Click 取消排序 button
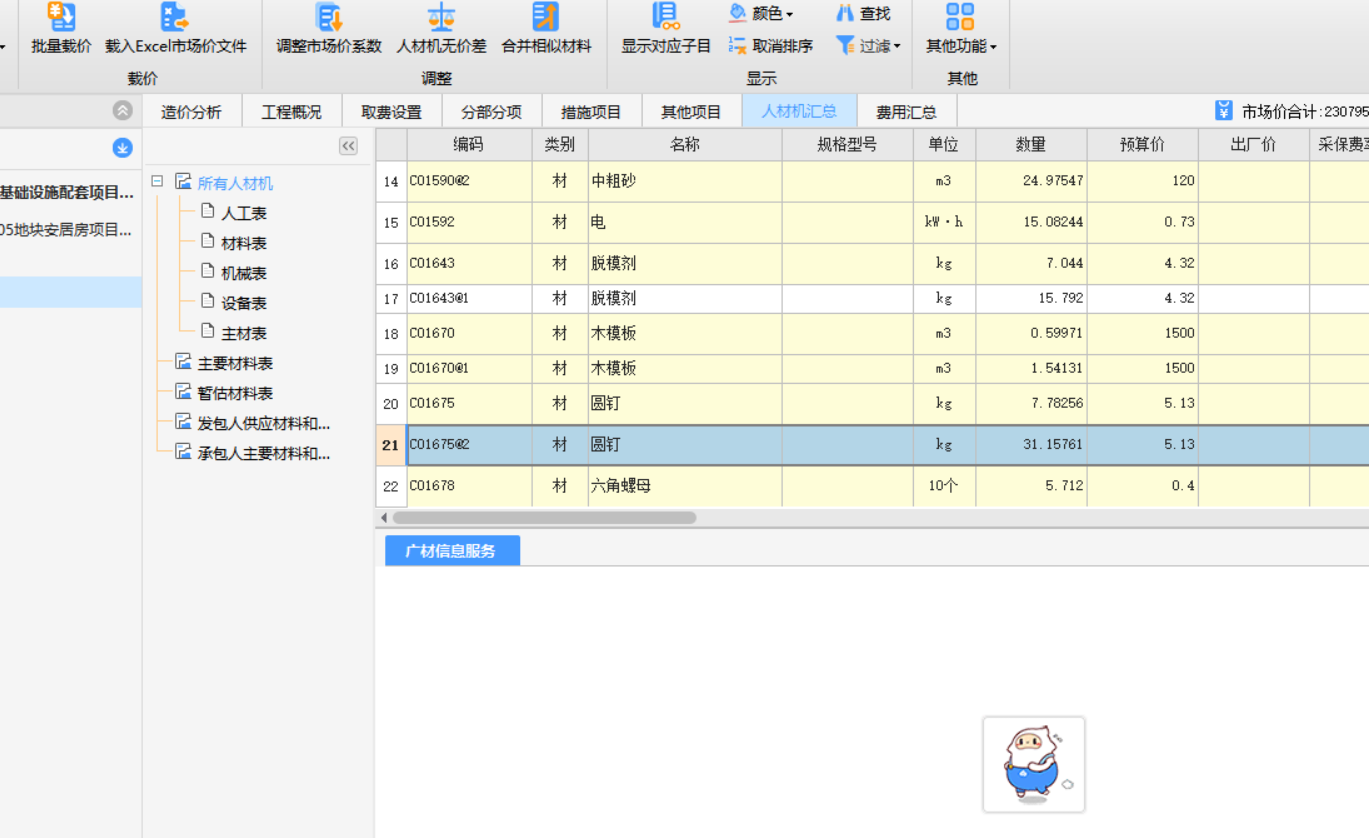This screenshot has width=1369, height=838. tap(771, 46)
